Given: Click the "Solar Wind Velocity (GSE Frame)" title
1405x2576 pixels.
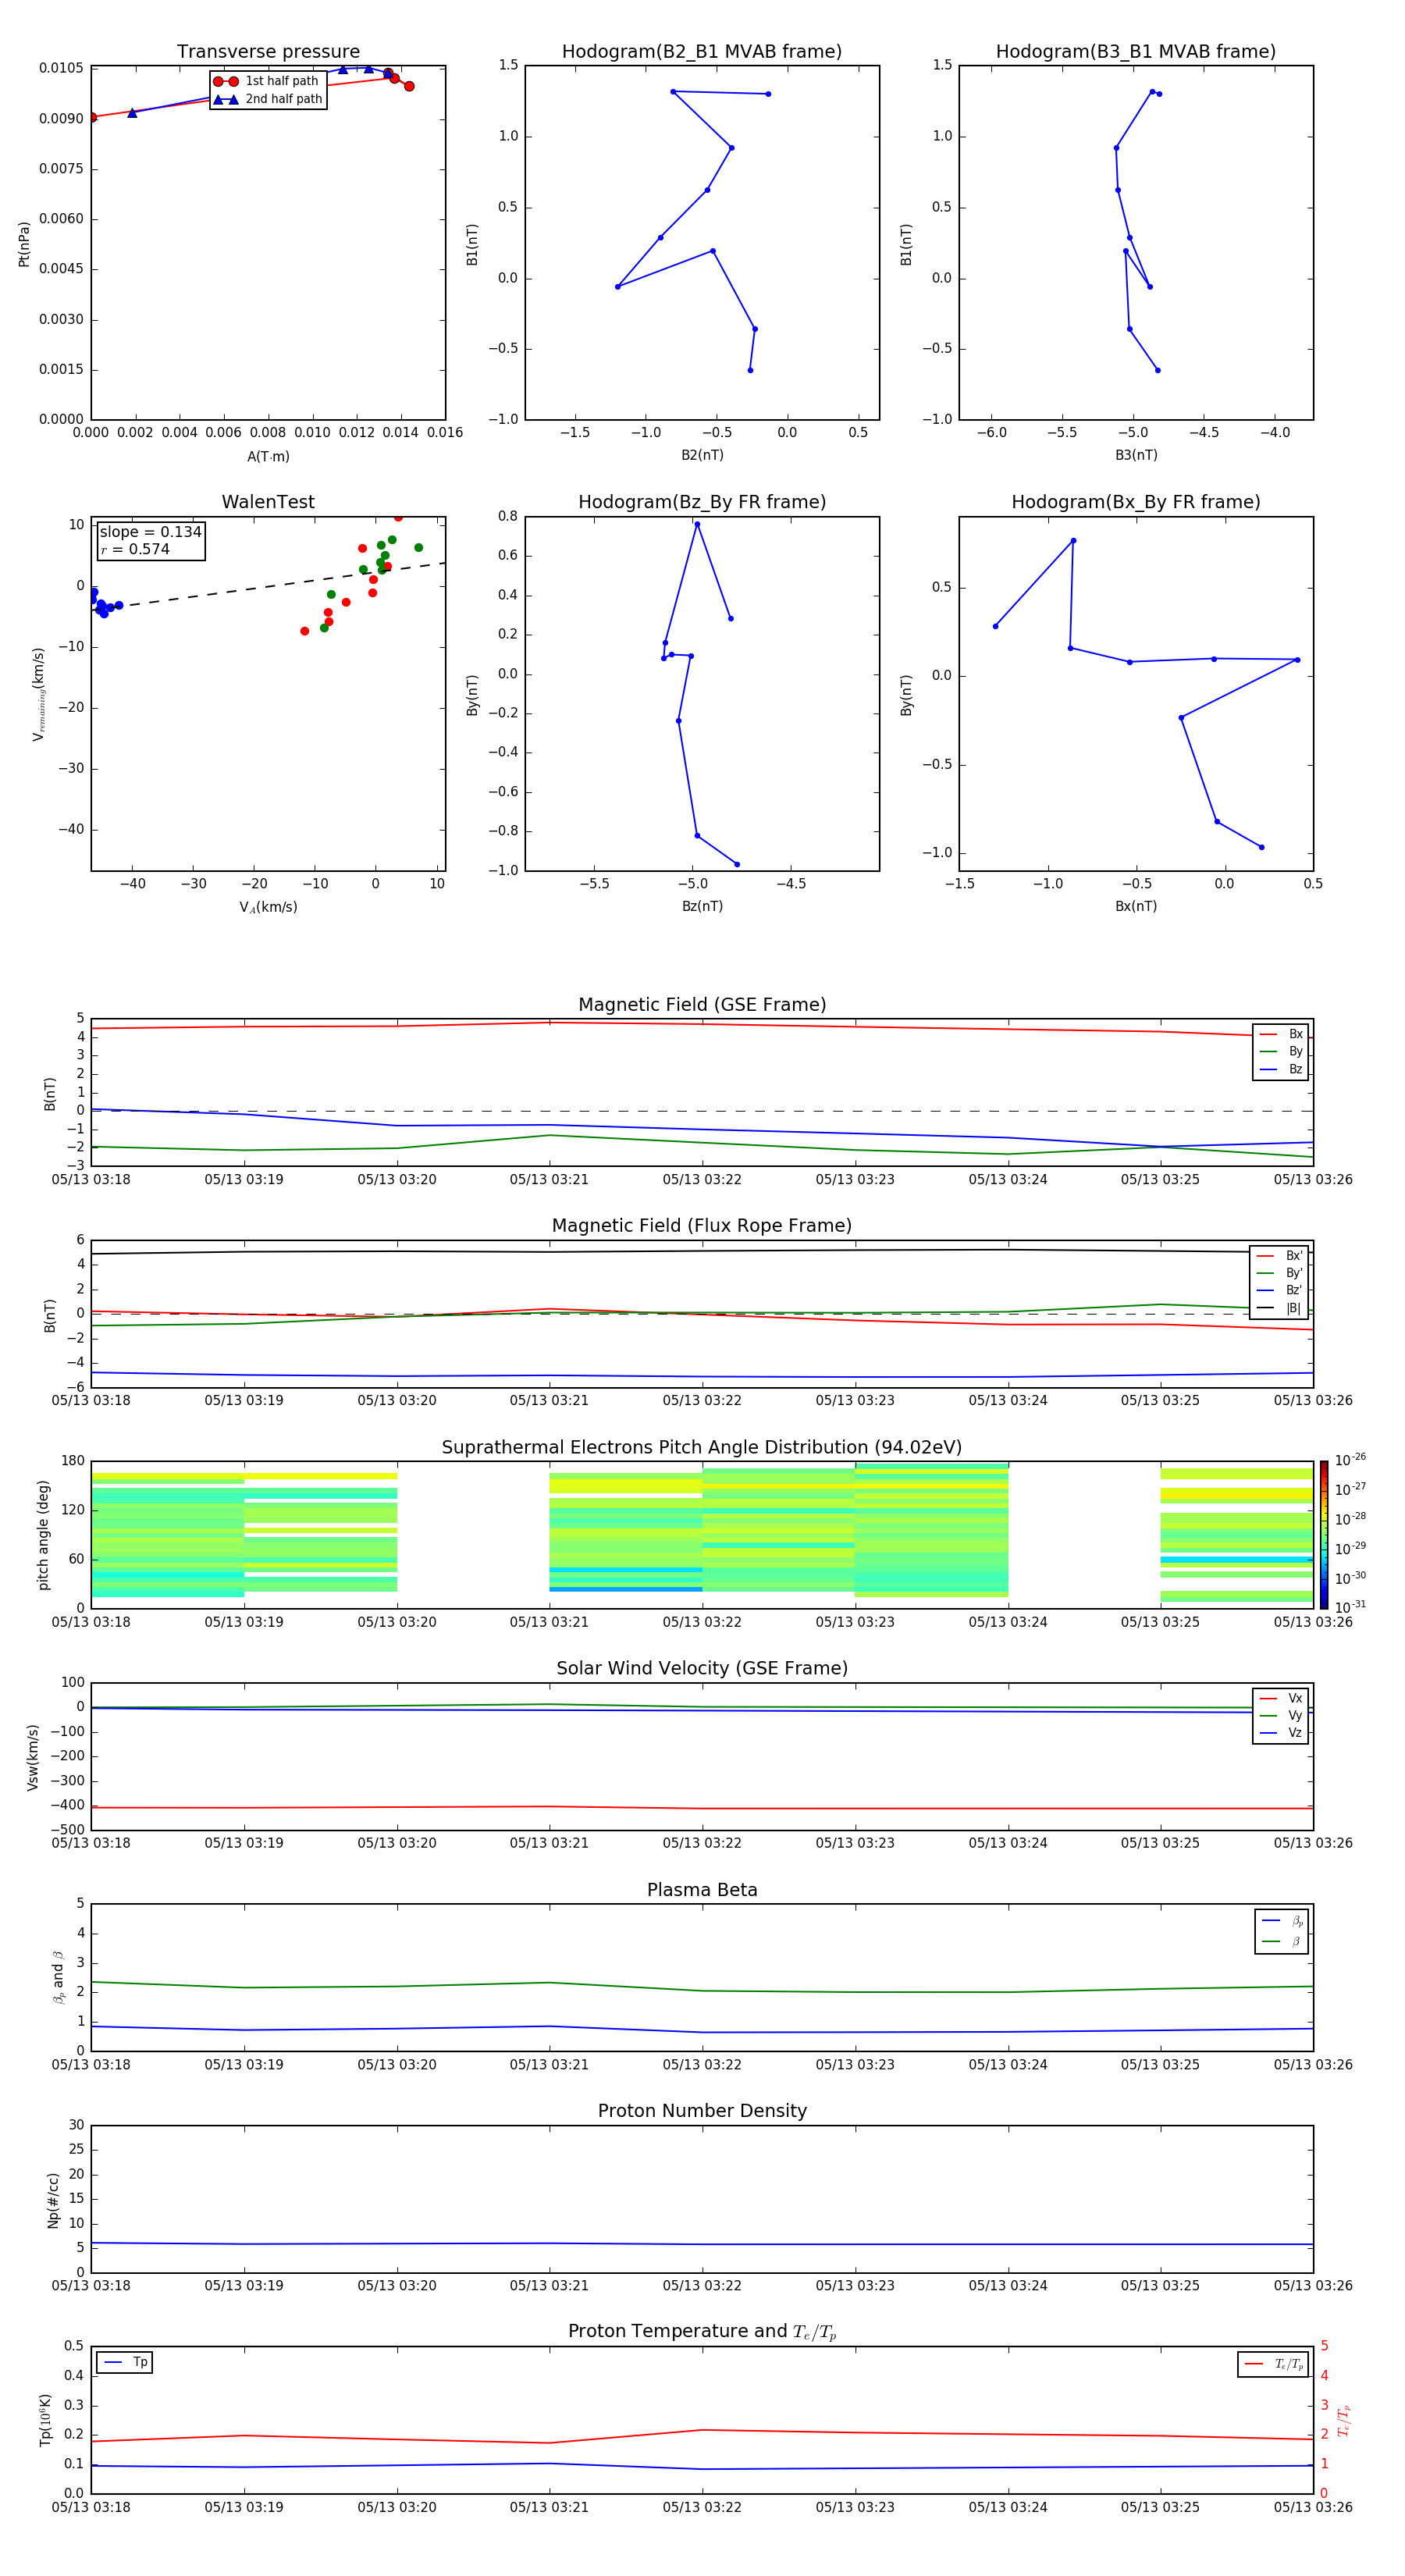Looking at the screenshot, I should tap(702, 1669).
